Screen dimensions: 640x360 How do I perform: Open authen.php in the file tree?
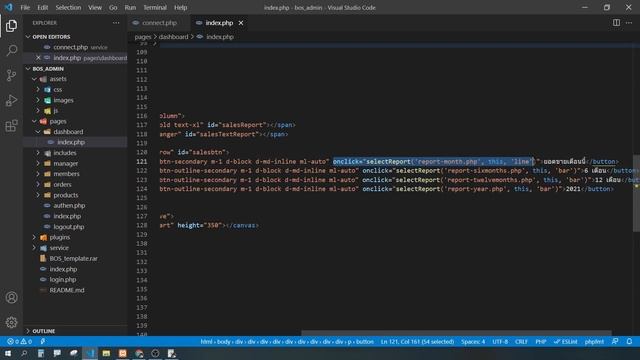point(69,205)
